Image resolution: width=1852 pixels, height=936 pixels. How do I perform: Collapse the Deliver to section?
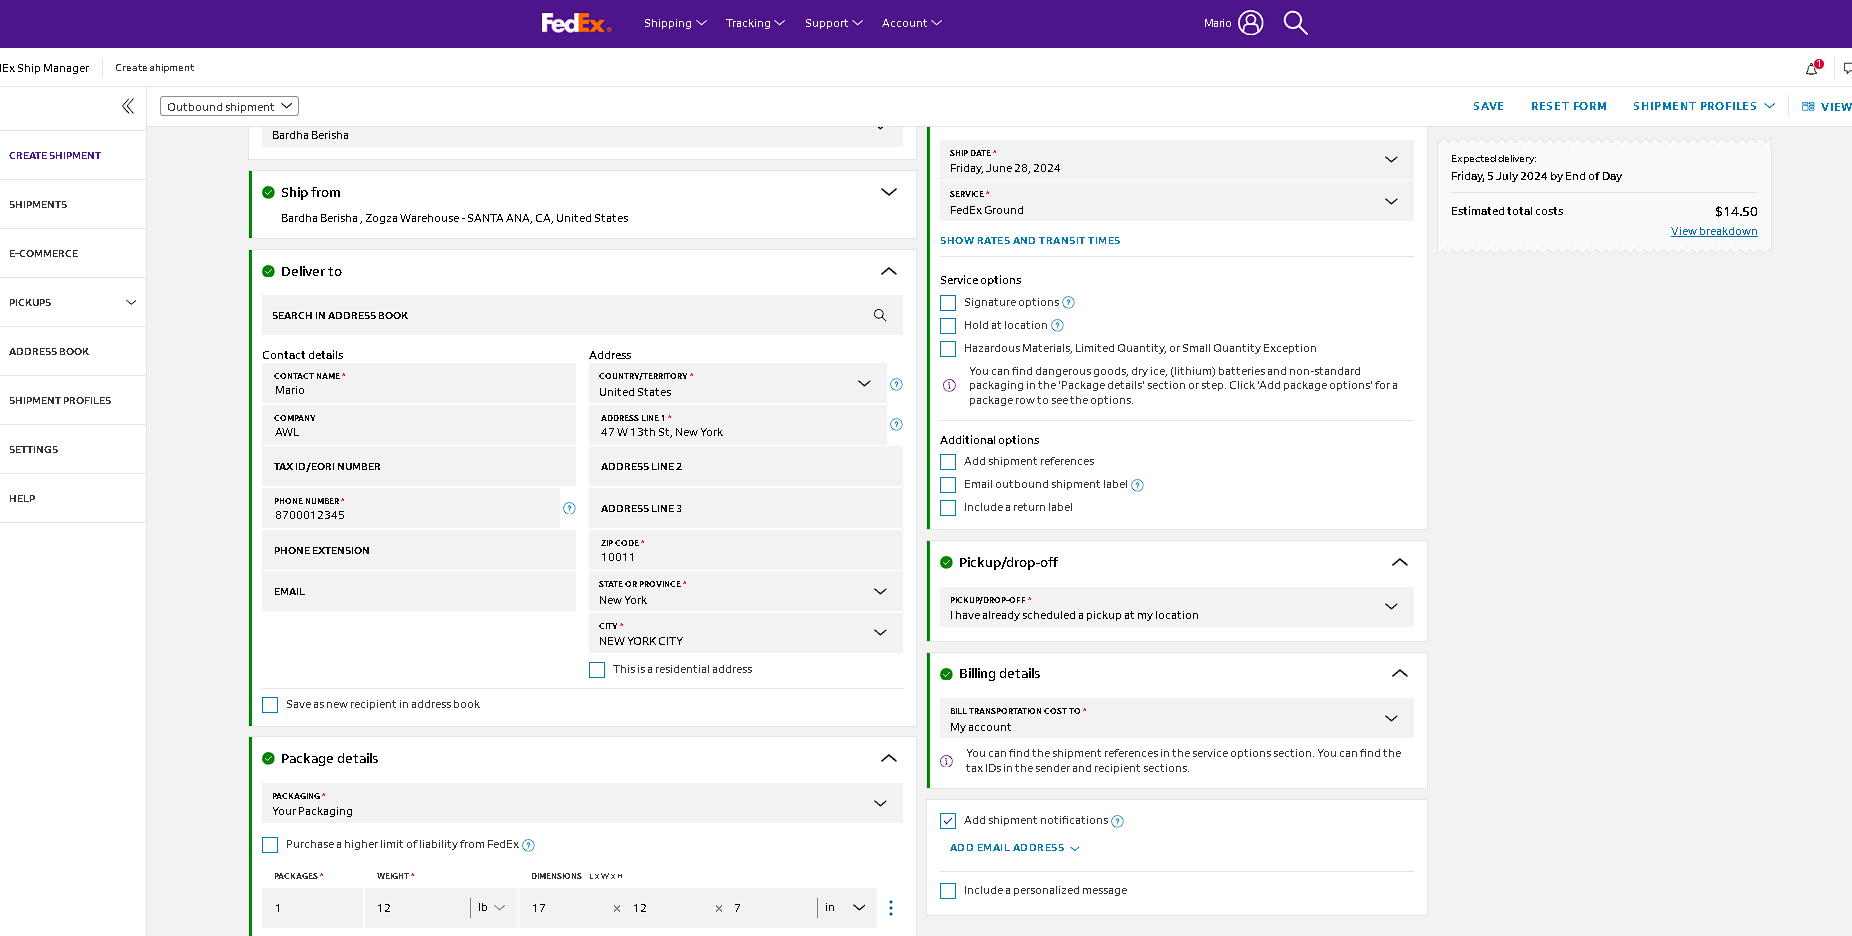[x=888, y=271]
